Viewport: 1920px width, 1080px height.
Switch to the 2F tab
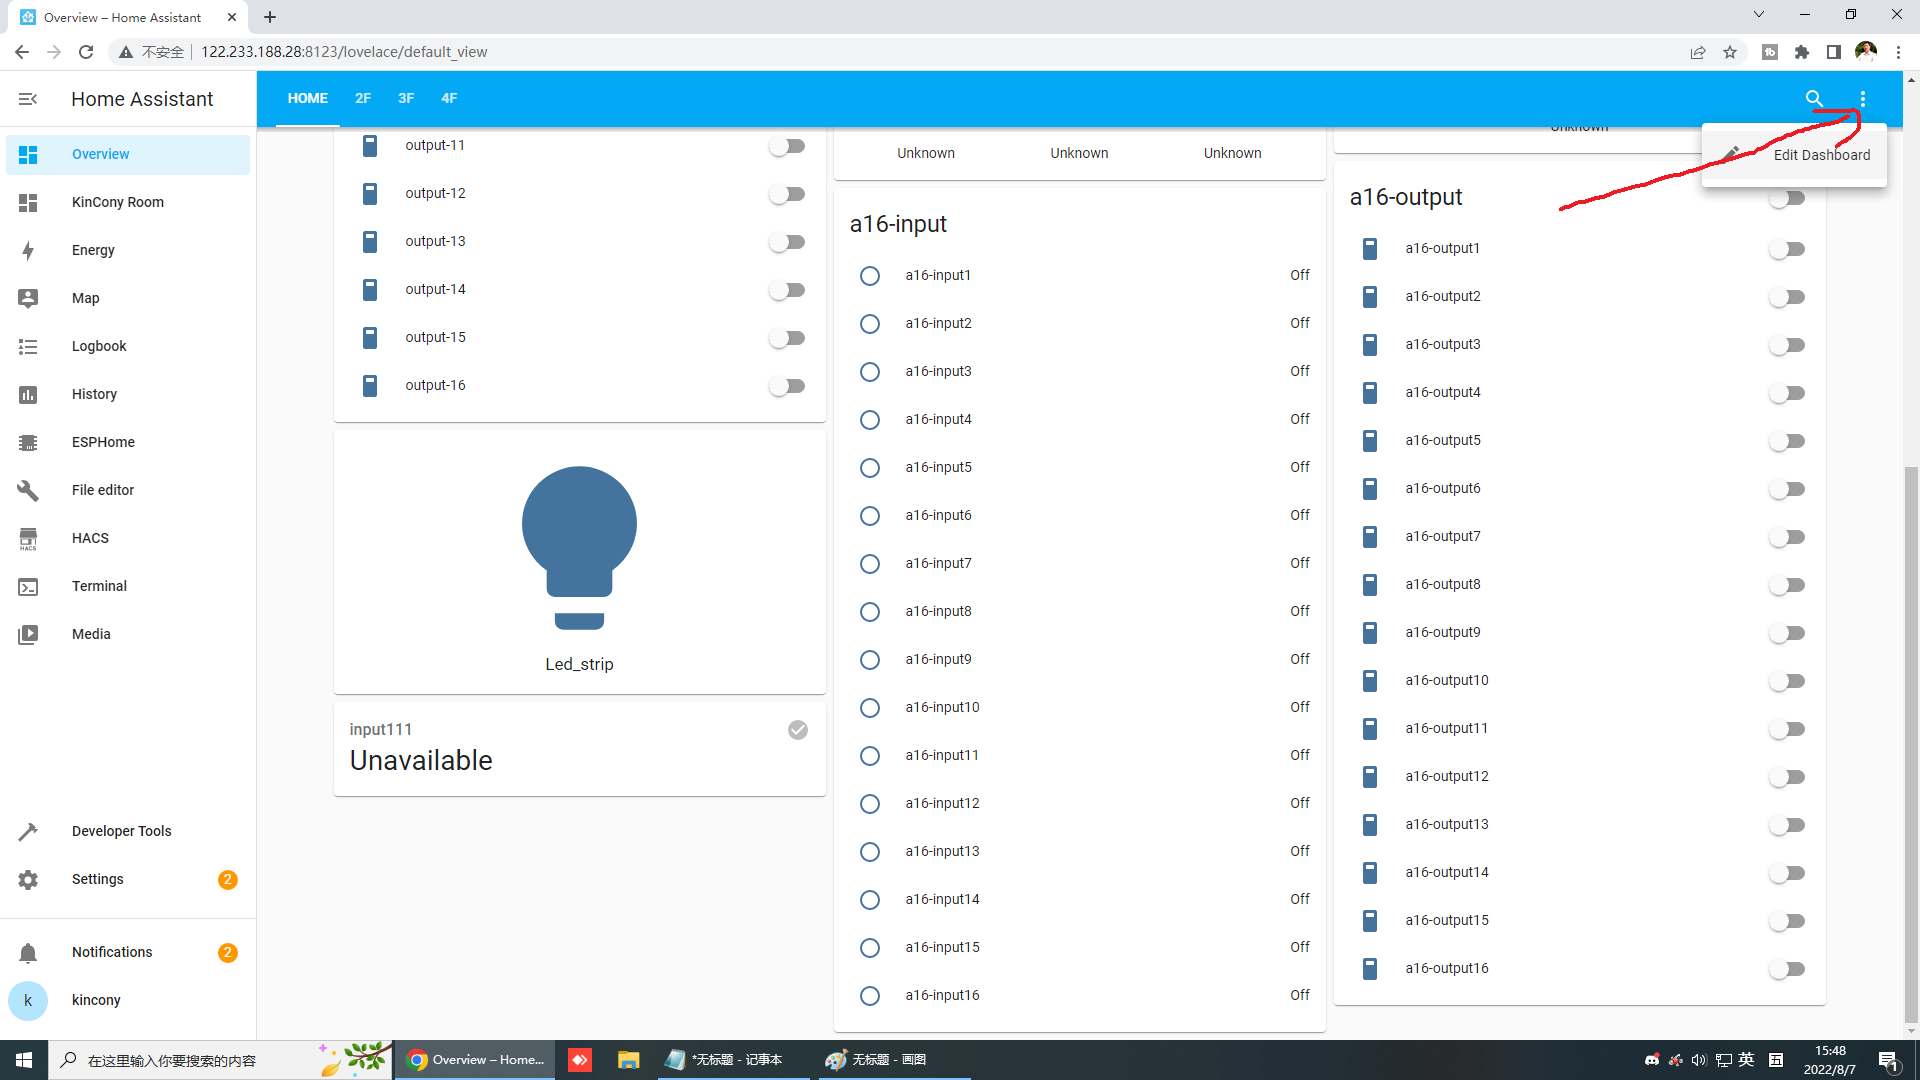pyautogui.click(x=362, y=98)
